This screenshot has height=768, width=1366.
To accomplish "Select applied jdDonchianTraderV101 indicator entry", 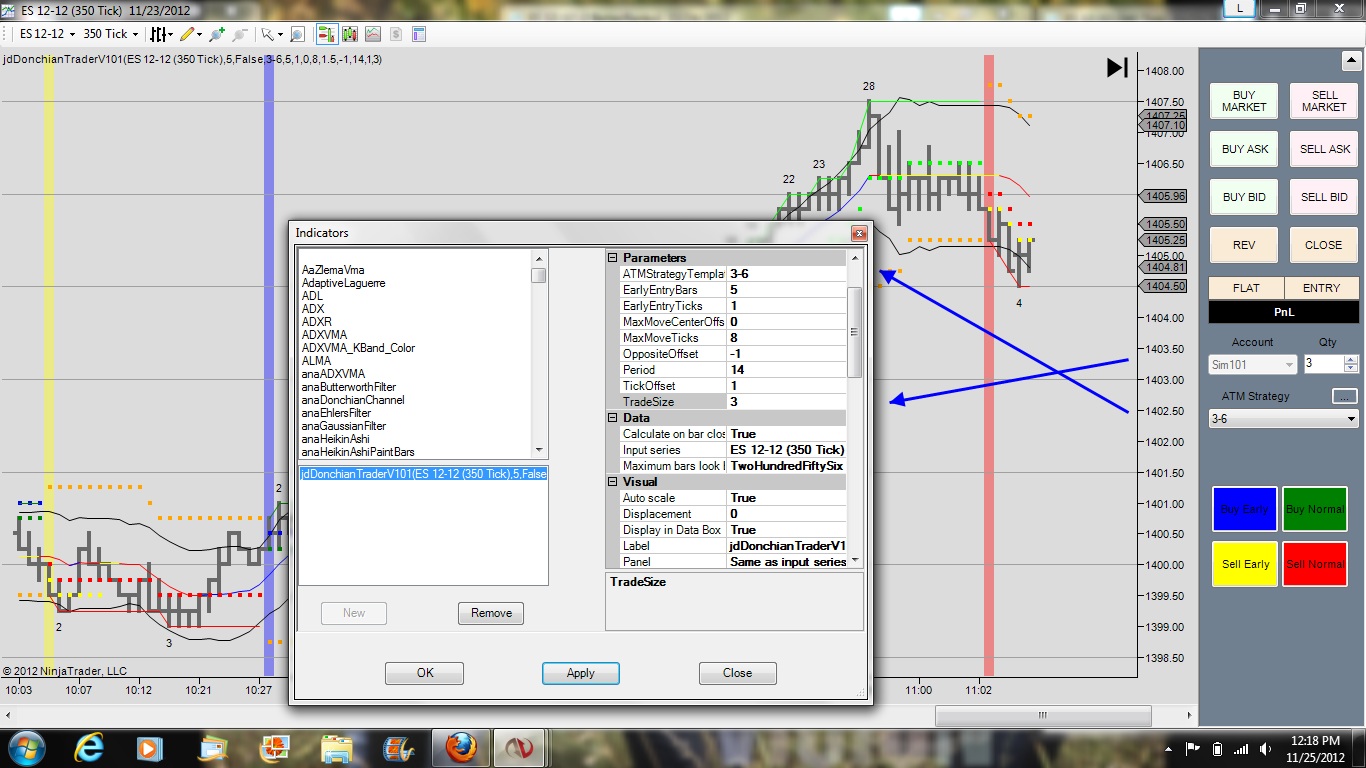I will point(423,474).
